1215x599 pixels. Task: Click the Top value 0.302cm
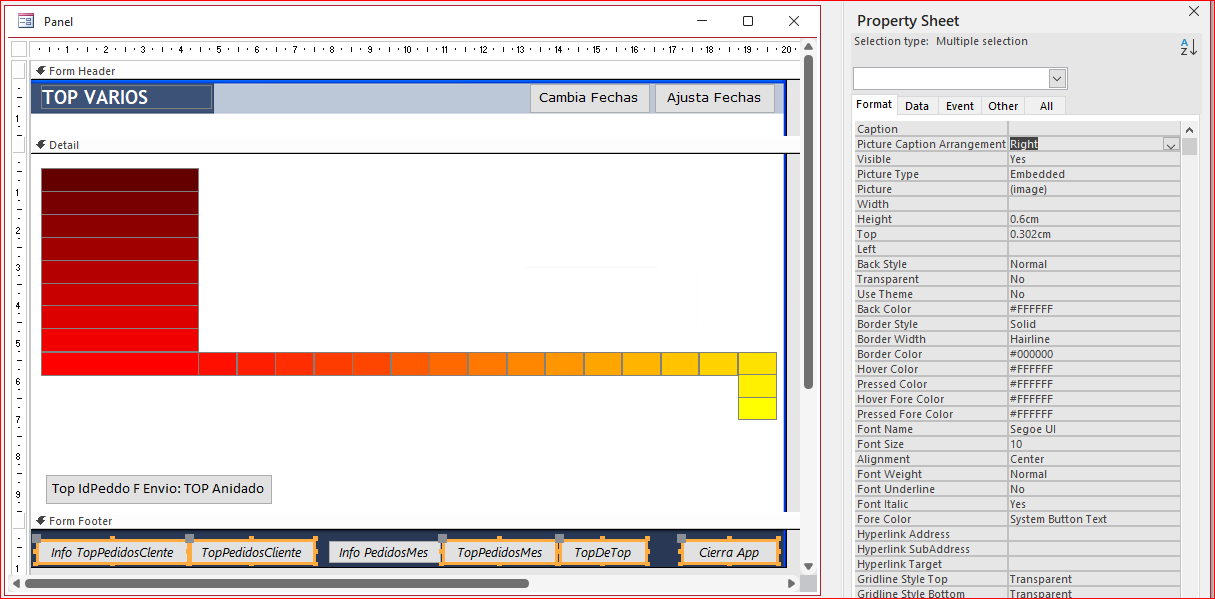[1093, 234]
